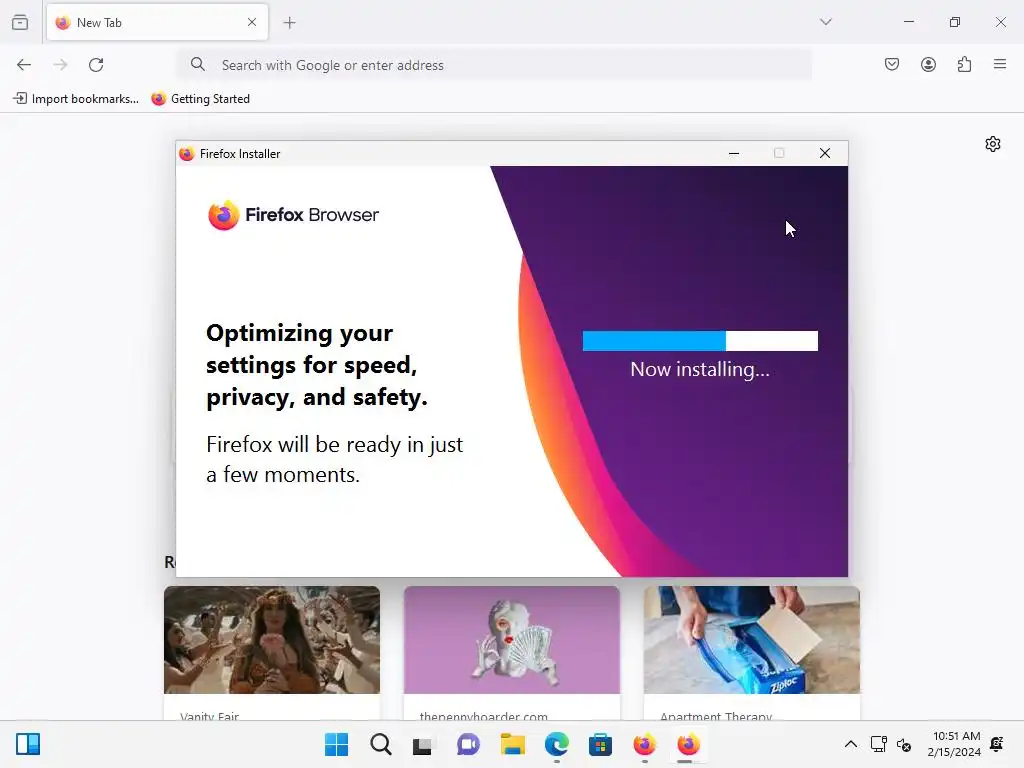This screenshot has width=1024, height=768.
Task: Open thepennyhoarder.com story thumbnail
Action: pyautogui.click(x=511, y=640)
